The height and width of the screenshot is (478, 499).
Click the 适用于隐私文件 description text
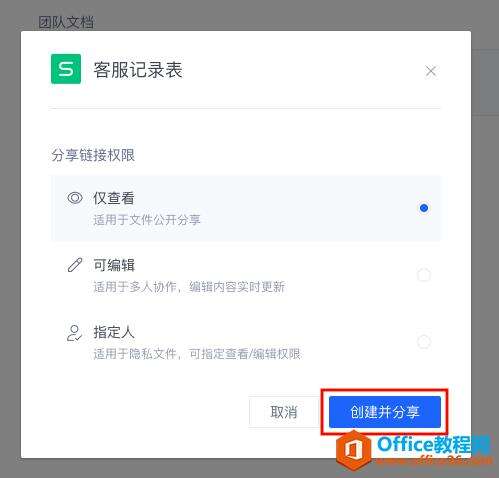135,354
